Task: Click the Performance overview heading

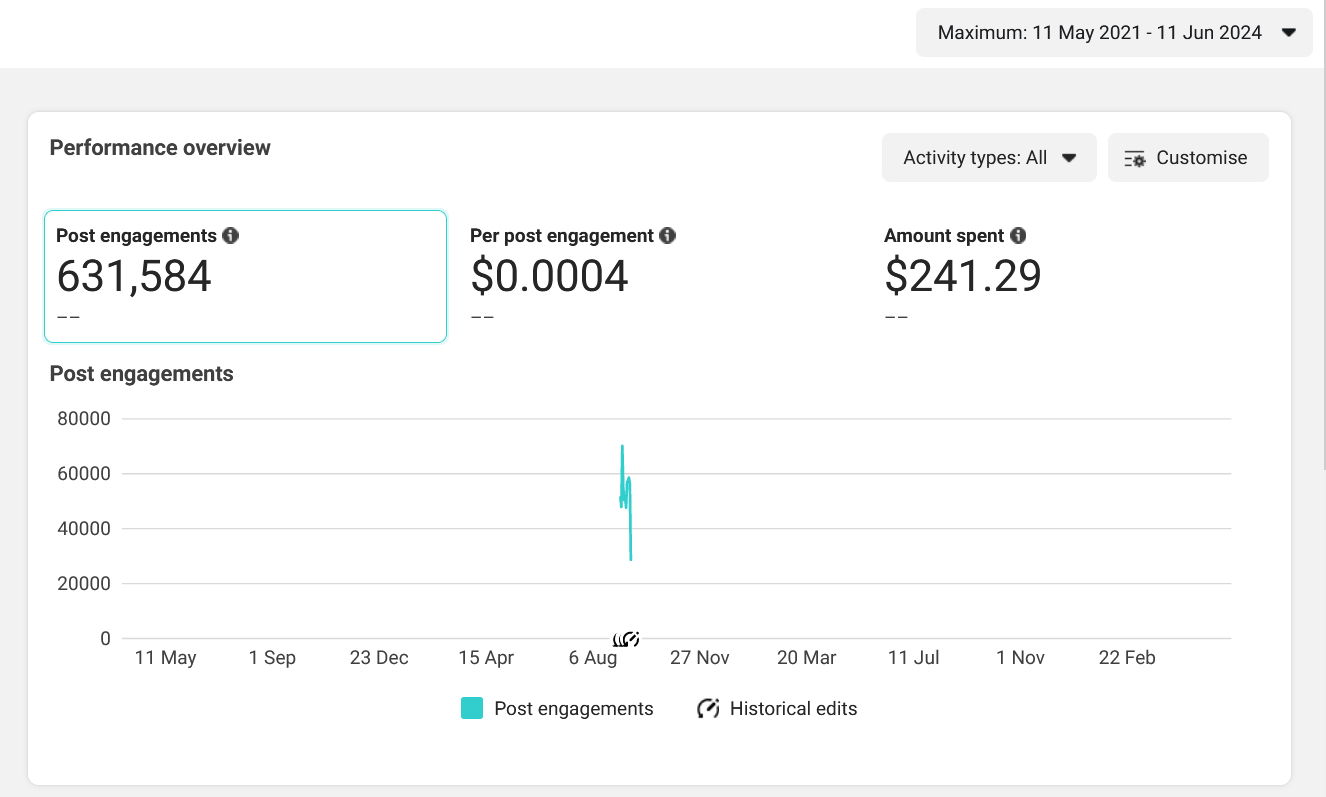Action: (x=160, y=148)
